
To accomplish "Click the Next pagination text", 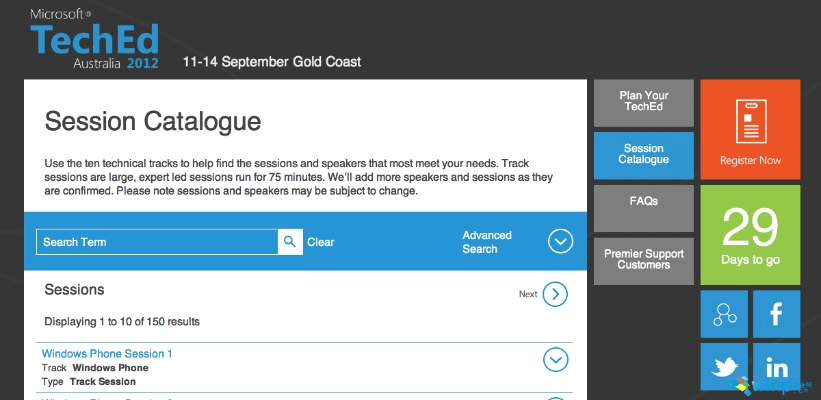I will point(528,294).
